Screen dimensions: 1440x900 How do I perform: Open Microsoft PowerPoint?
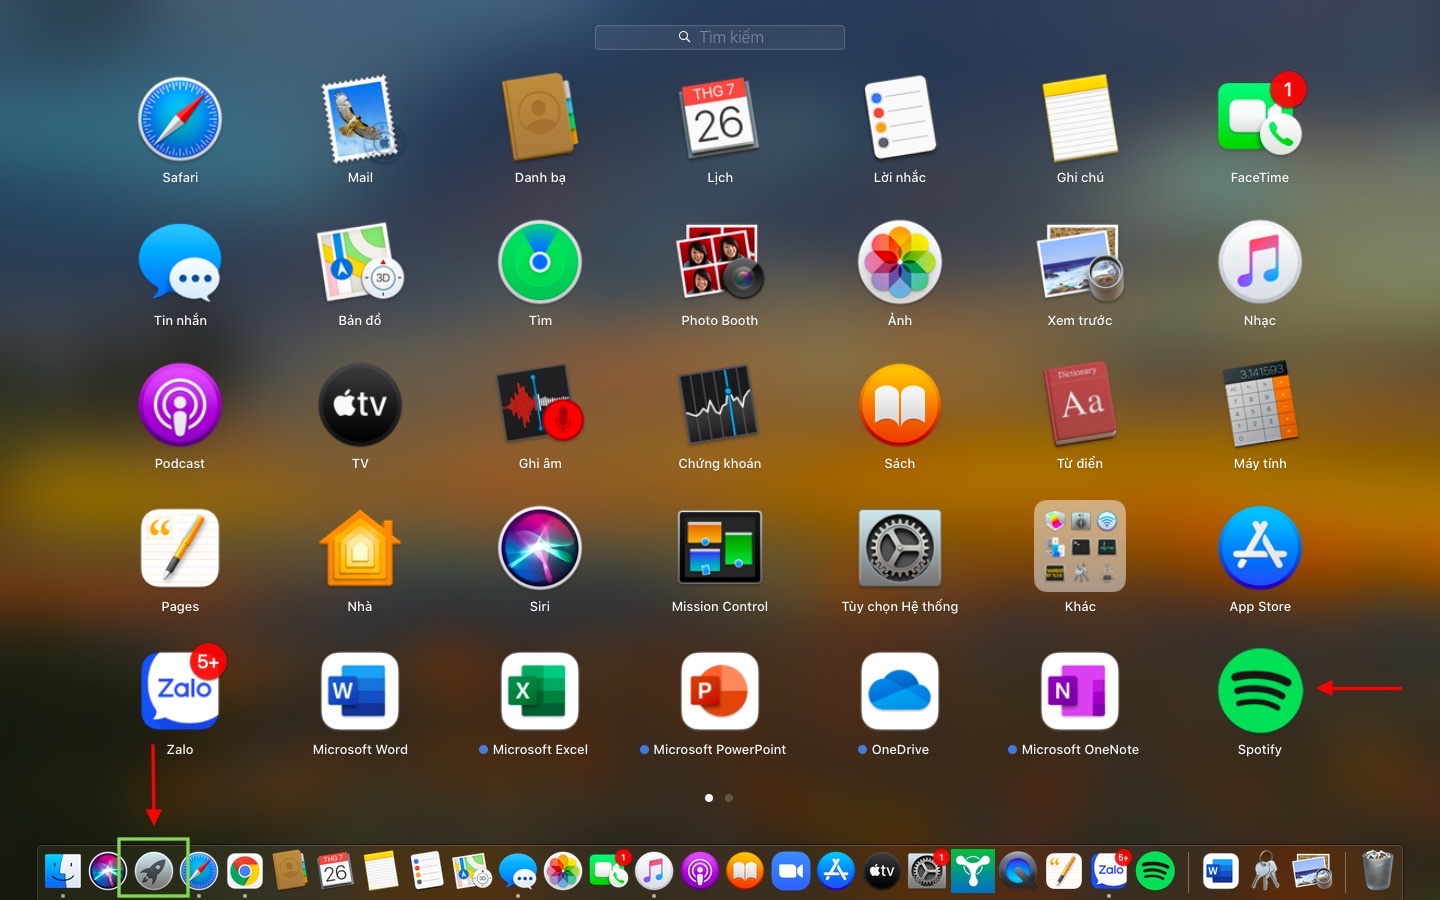click(720, 691)
